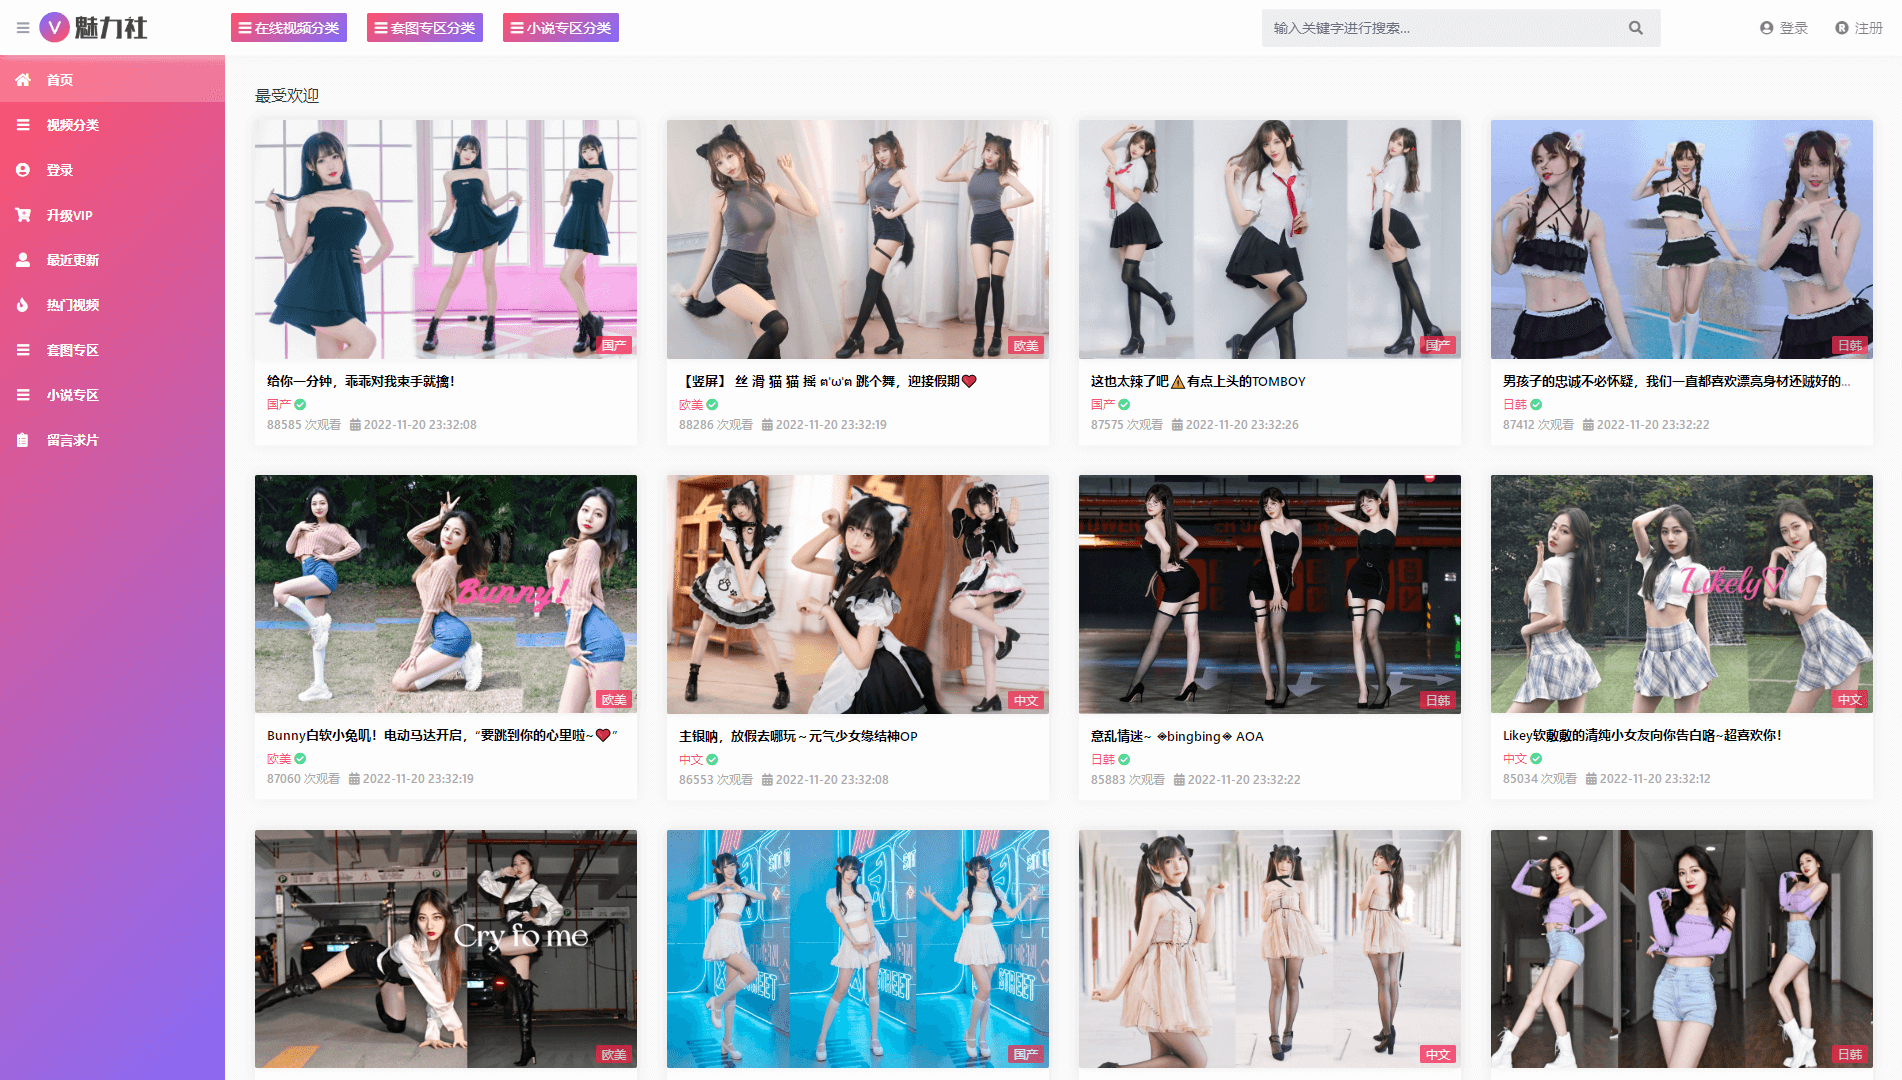This screenshot has height=1080, width=1902.
Task: Select 视频分类 in the sidebar
Action: [x=72, y=125]
